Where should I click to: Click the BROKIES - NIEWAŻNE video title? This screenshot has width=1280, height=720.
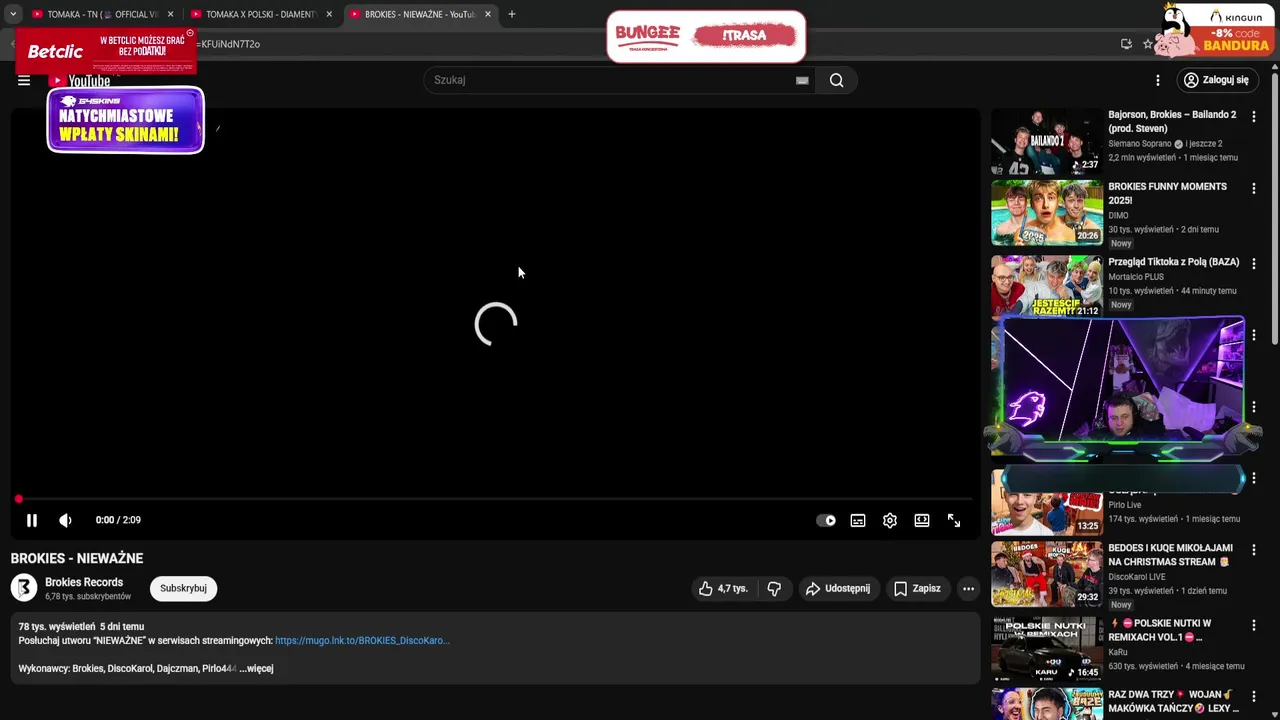(77, 558)
